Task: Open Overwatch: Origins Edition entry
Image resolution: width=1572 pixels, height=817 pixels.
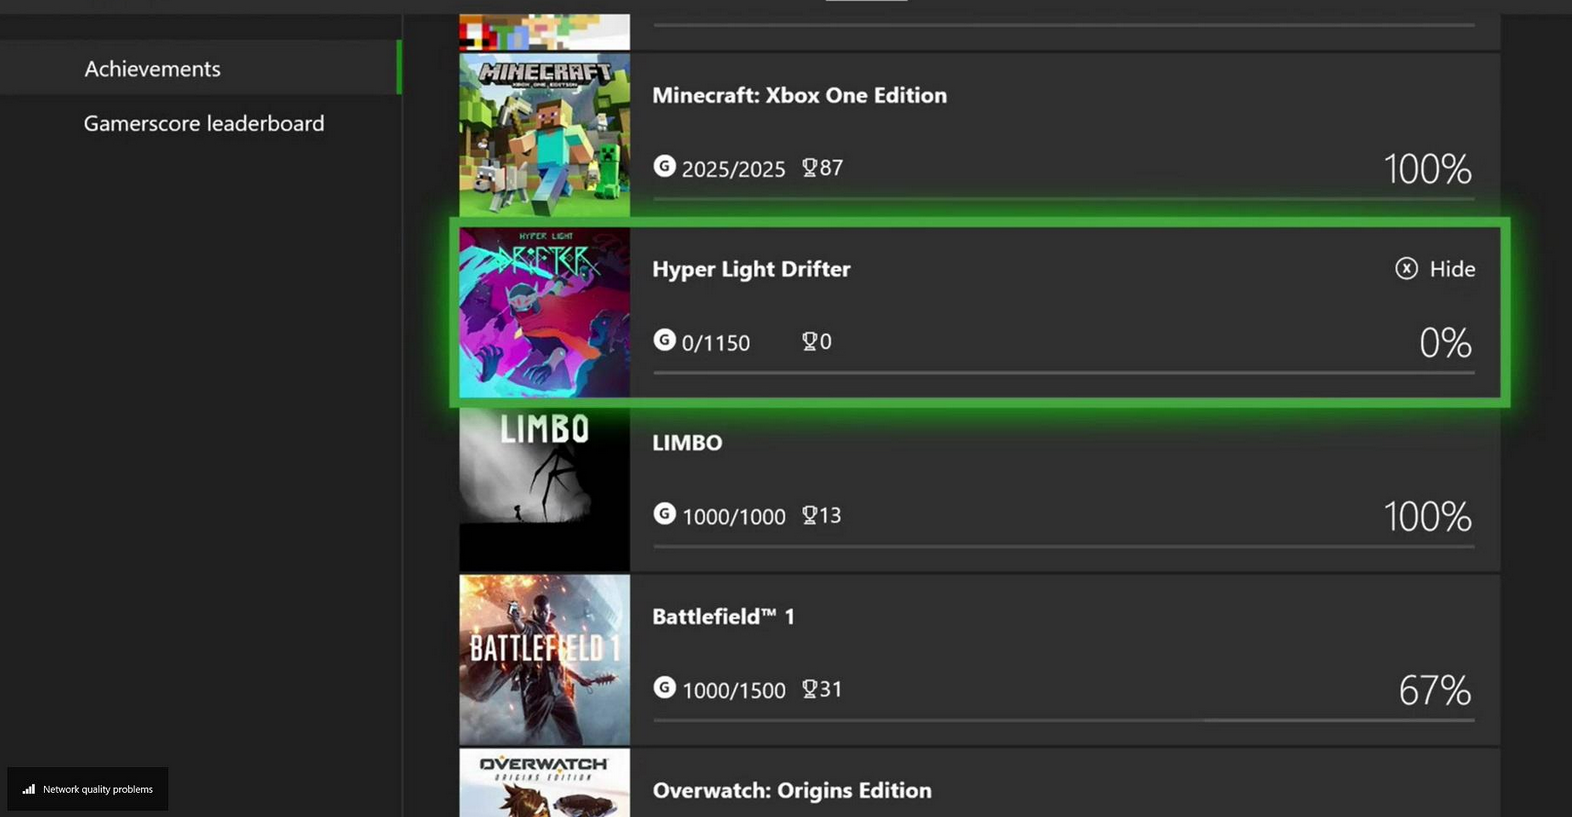Action: point(791,790)
